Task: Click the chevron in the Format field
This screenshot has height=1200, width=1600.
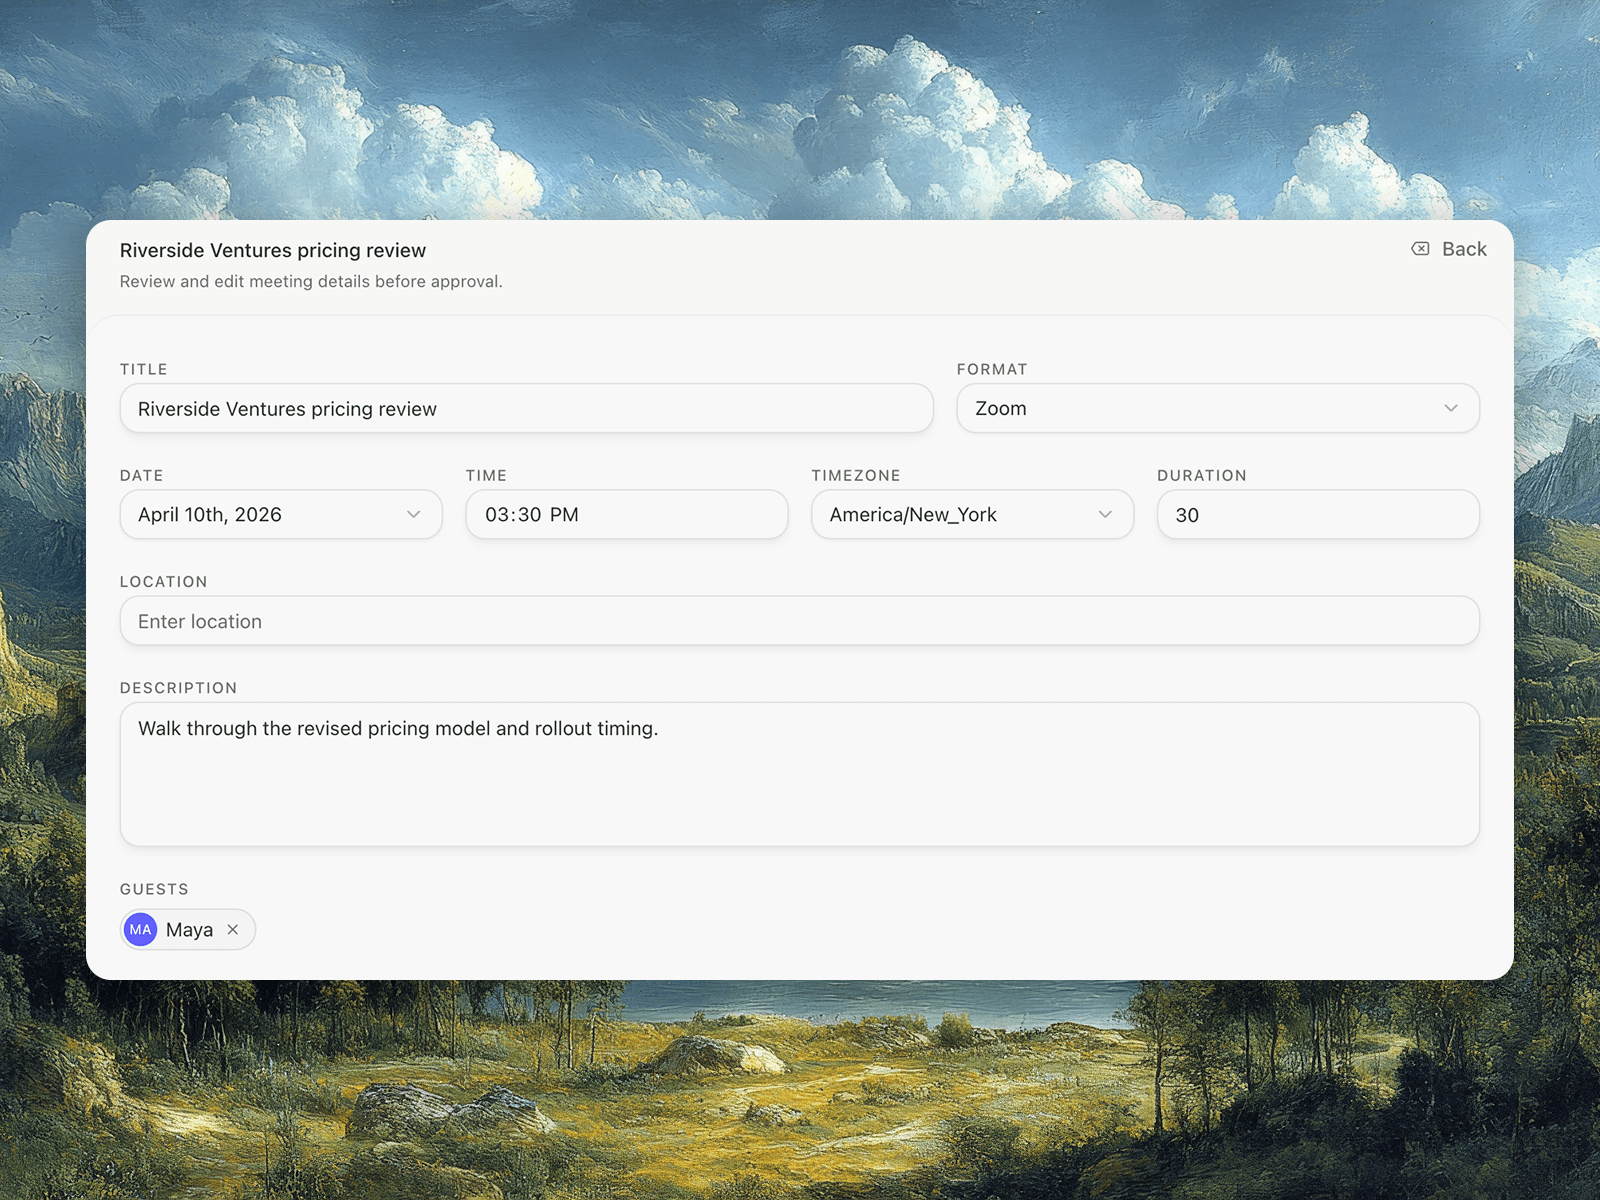Action: point(1451,408)
